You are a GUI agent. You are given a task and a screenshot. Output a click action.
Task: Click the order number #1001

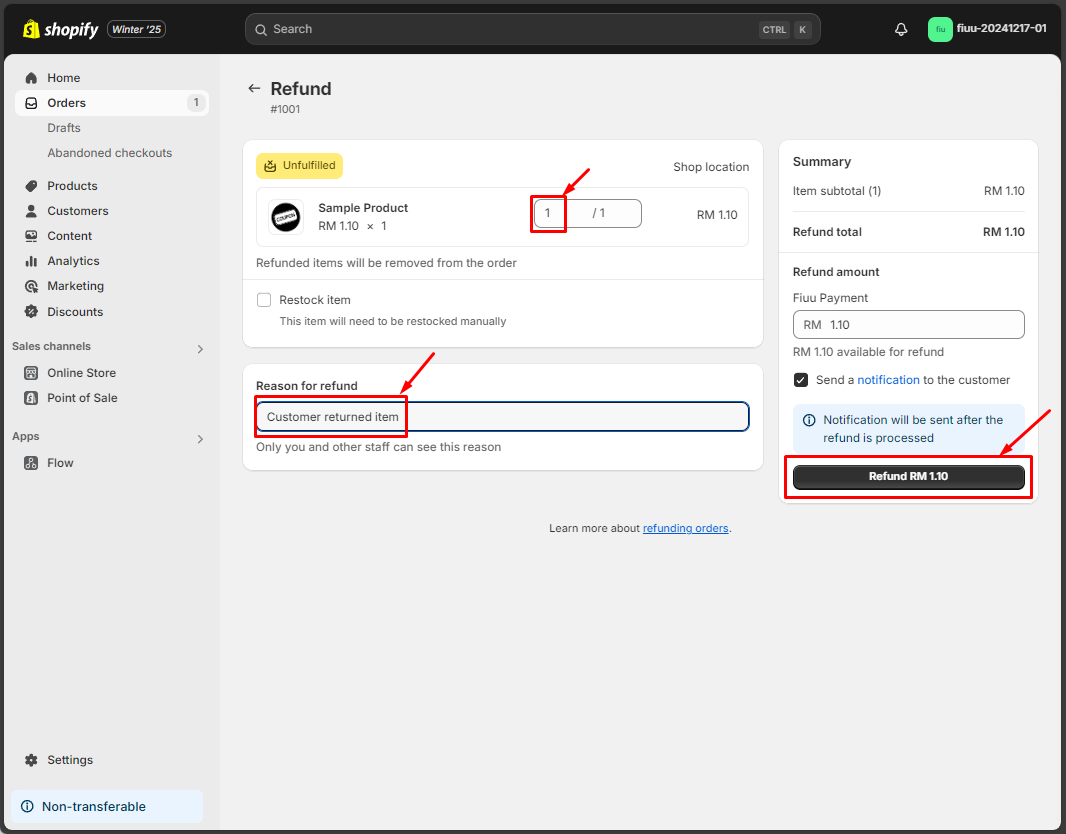[285, 109]
